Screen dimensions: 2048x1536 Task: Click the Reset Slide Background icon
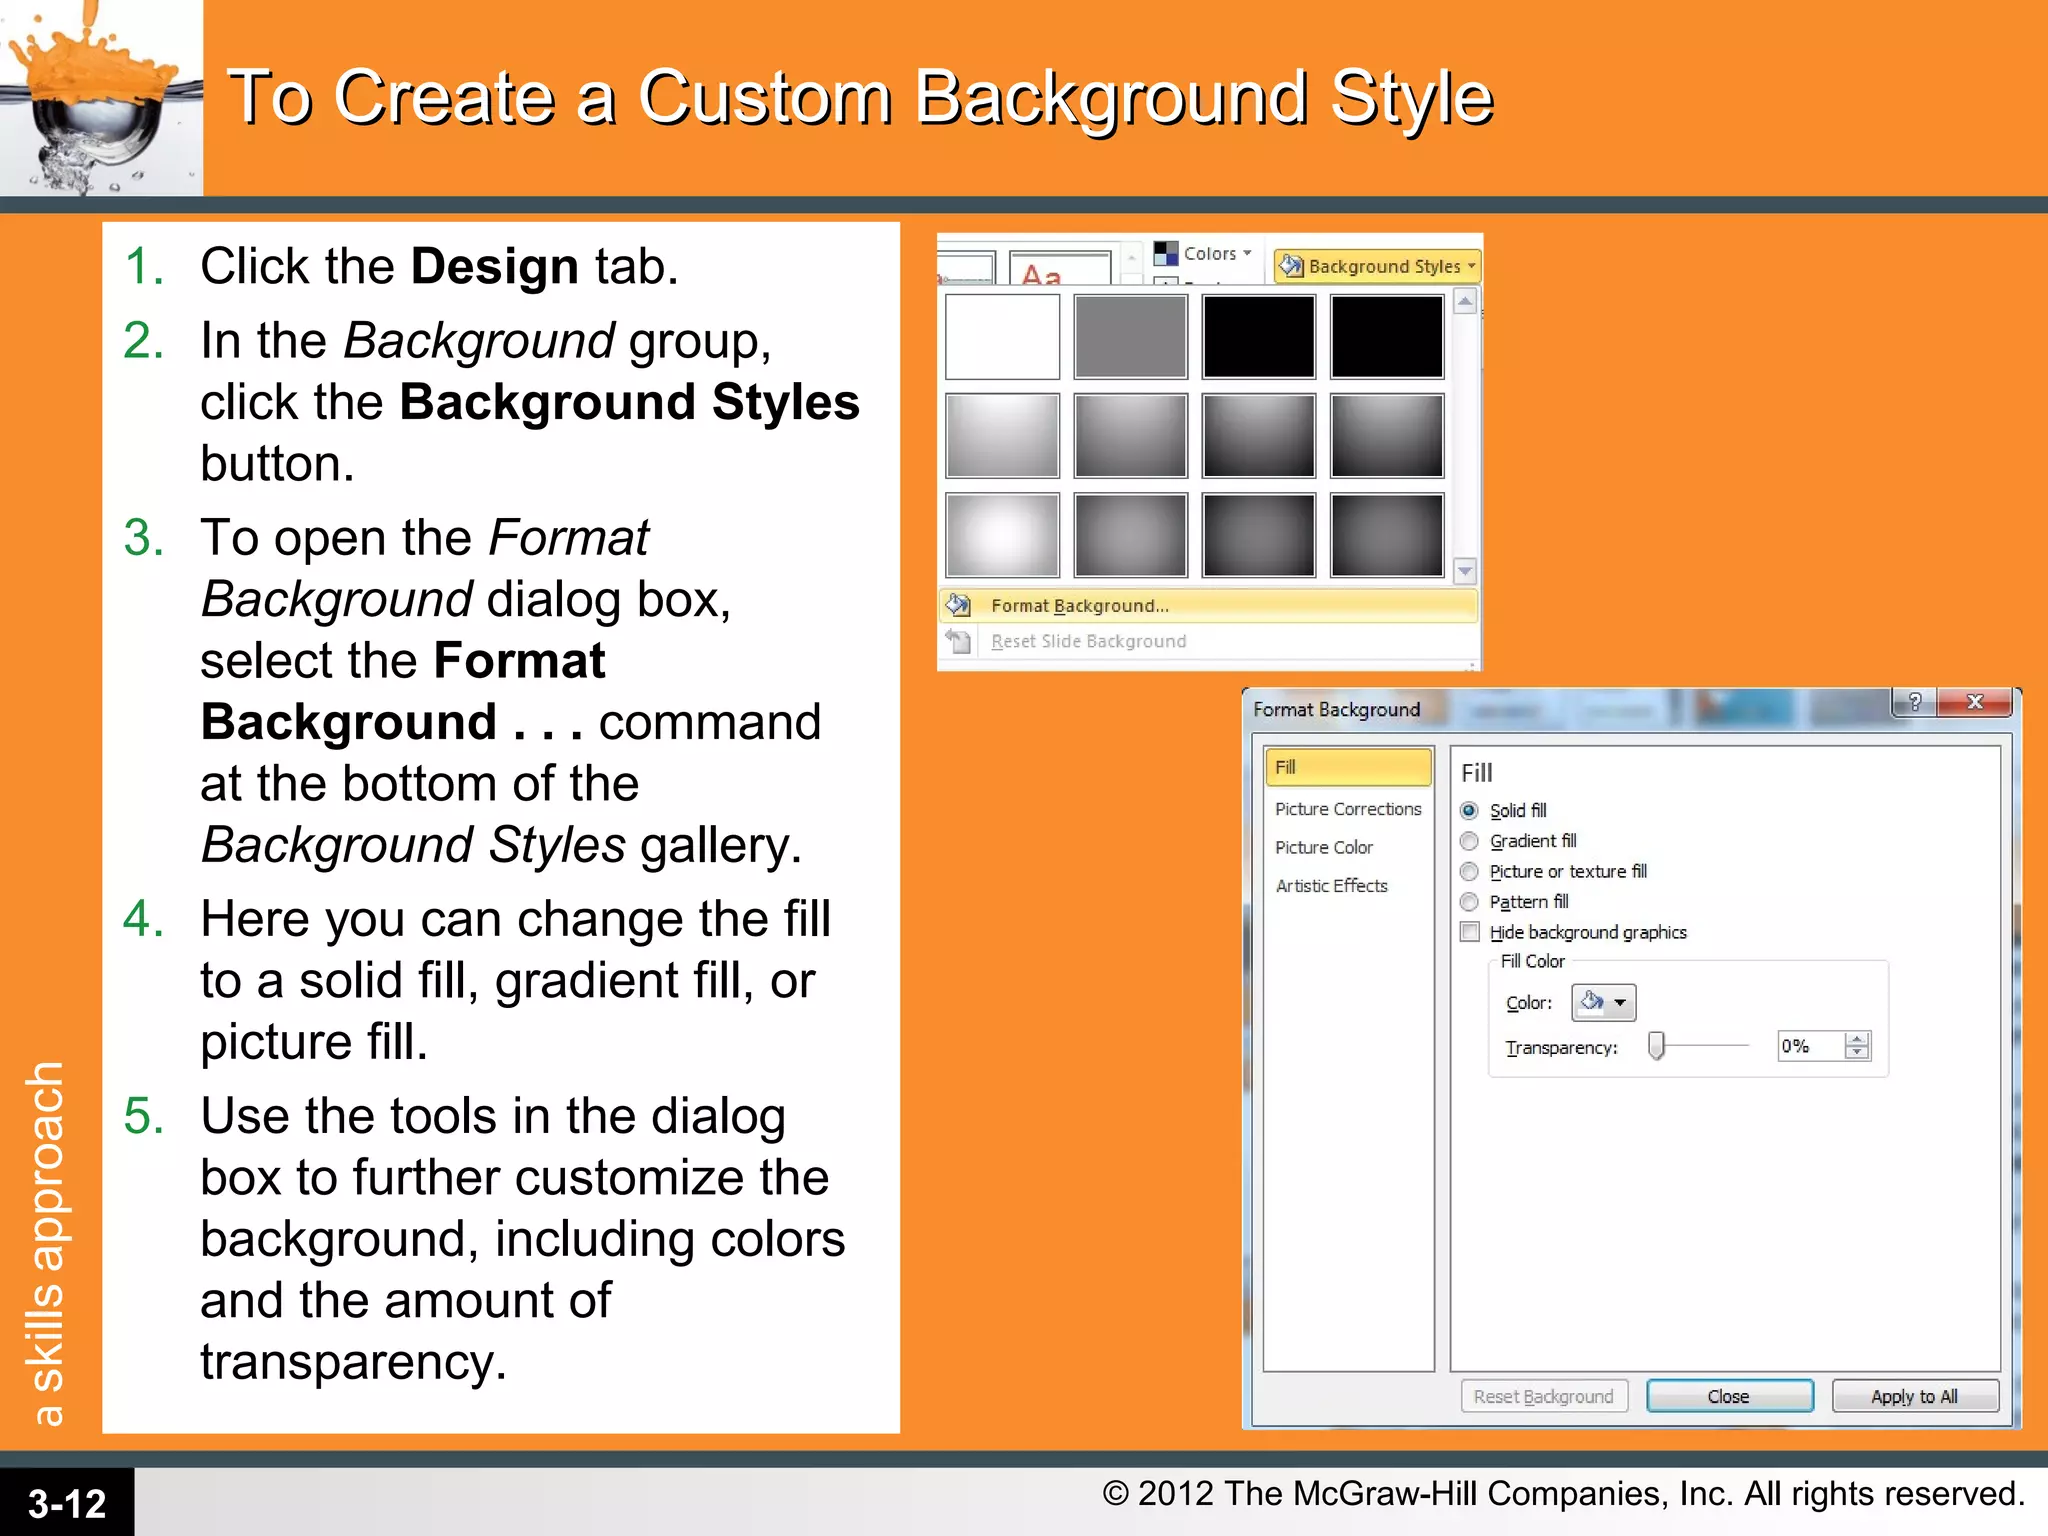point(958,641)
